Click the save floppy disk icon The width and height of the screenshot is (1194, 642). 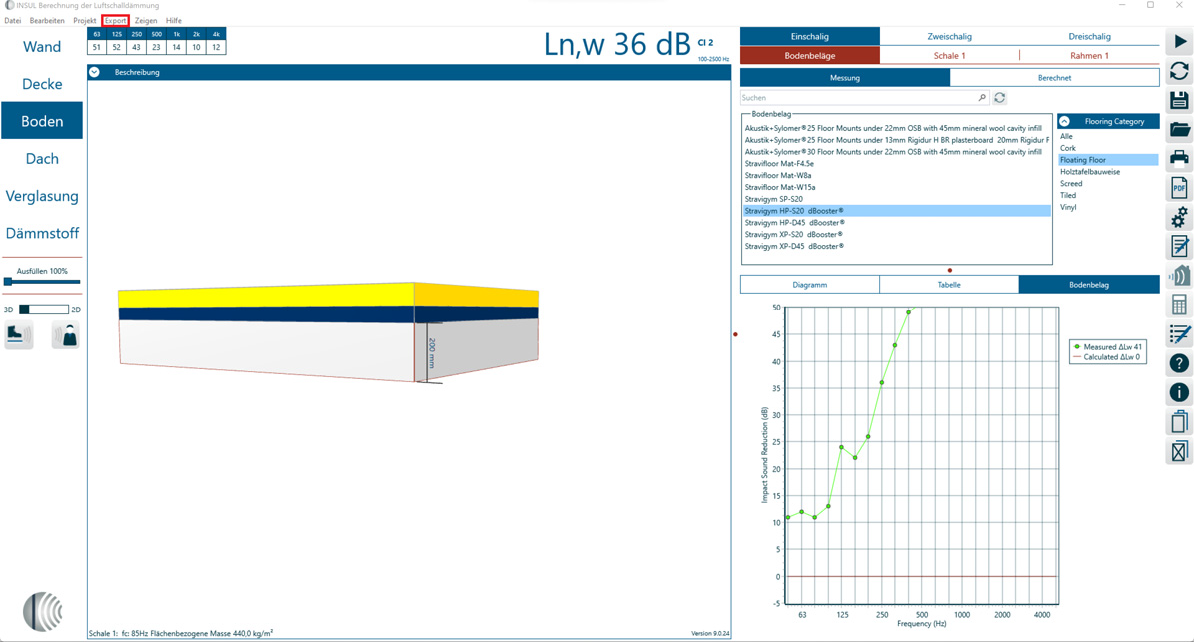[x=1179, y=100]
